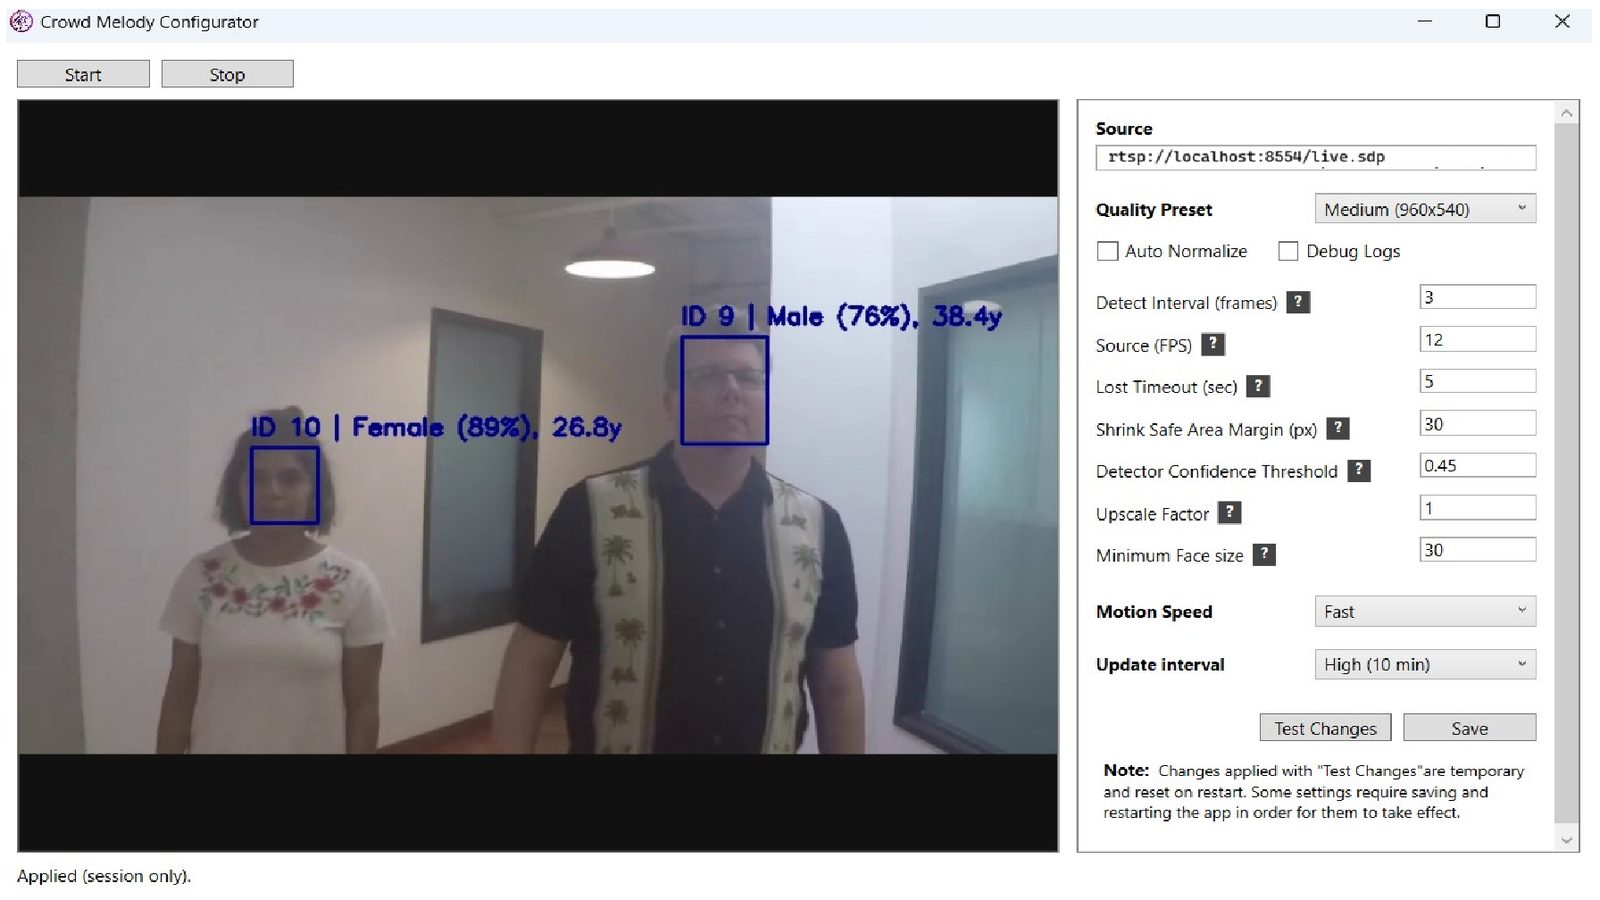Click help icon beside Source (FPS)

click(x=1212, y=344)
